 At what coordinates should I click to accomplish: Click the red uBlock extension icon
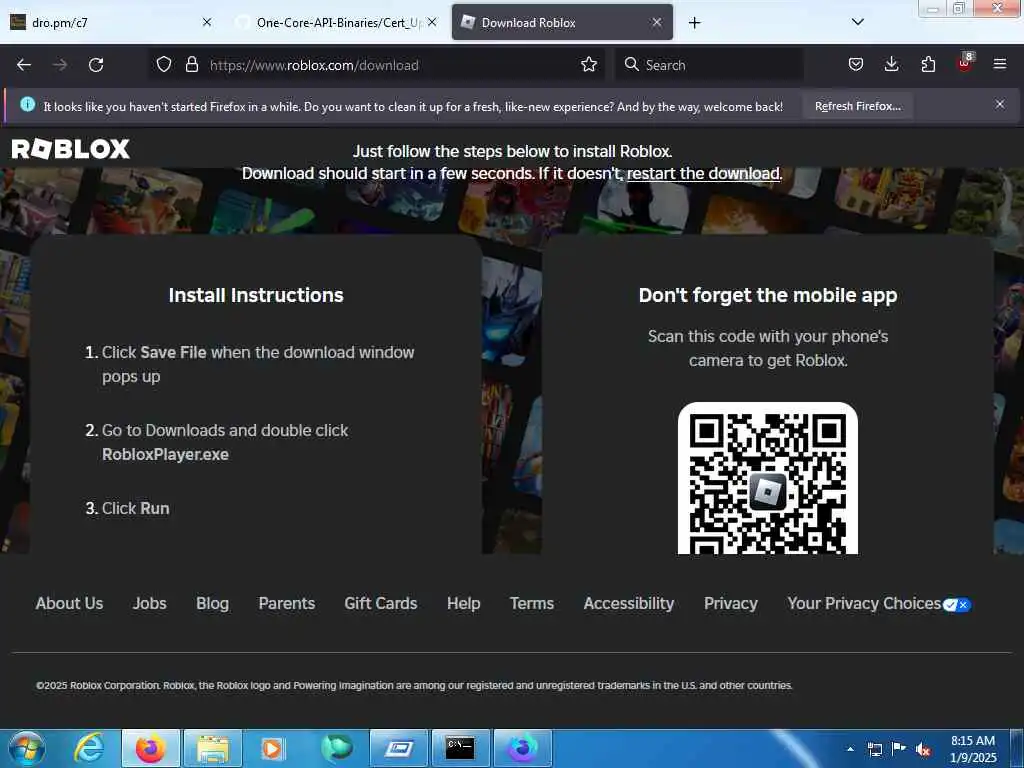(965, 63)
